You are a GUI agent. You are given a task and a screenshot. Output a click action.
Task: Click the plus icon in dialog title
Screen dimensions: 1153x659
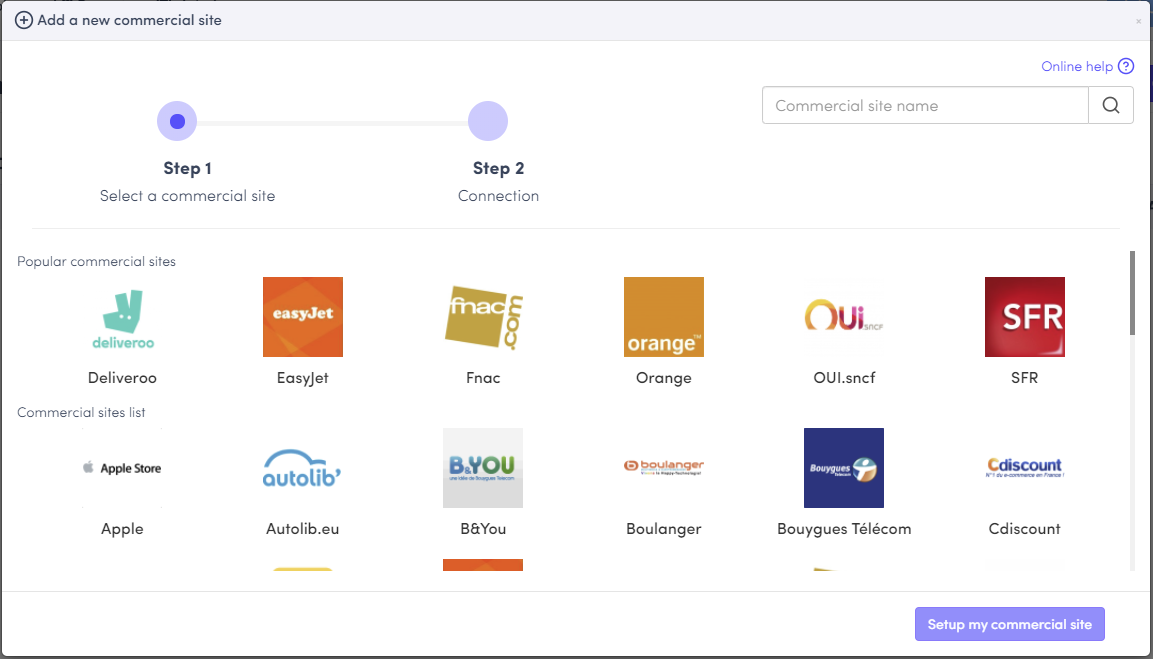(x=24, y=20)
